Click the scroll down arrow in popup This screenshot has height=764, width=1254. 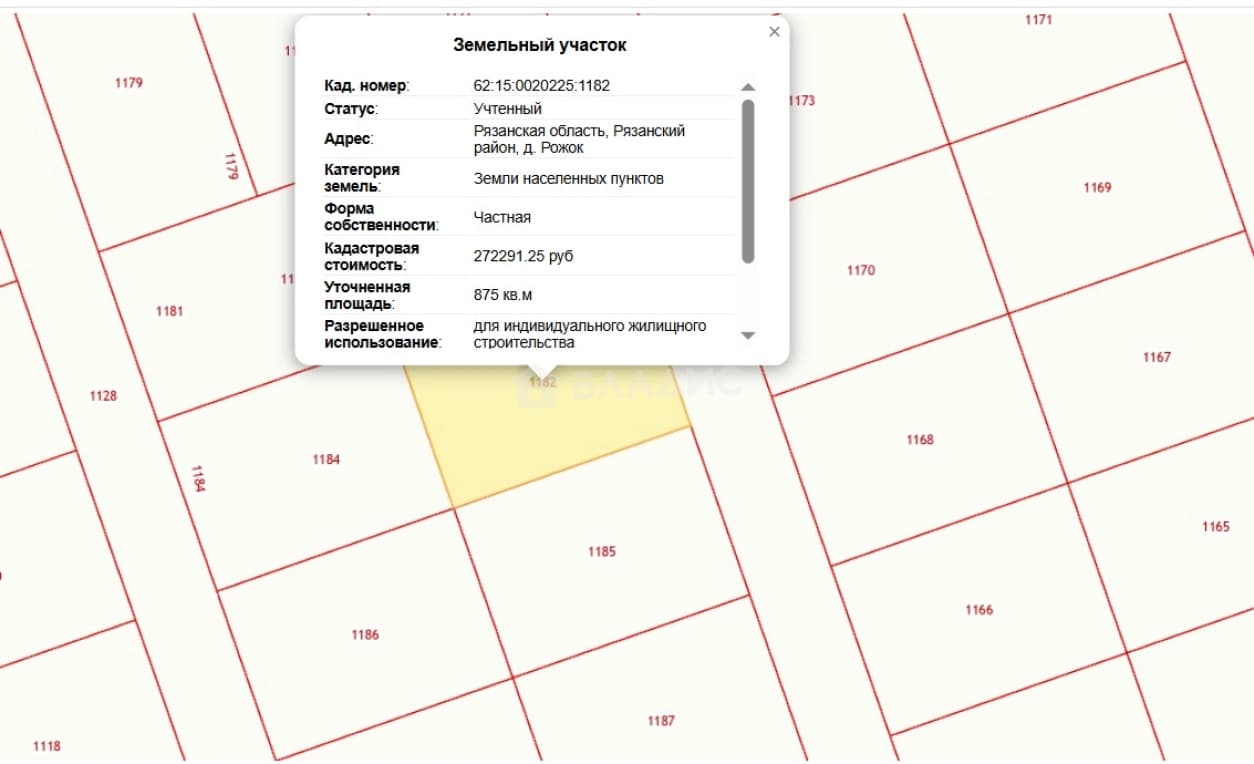coord(748,336)
